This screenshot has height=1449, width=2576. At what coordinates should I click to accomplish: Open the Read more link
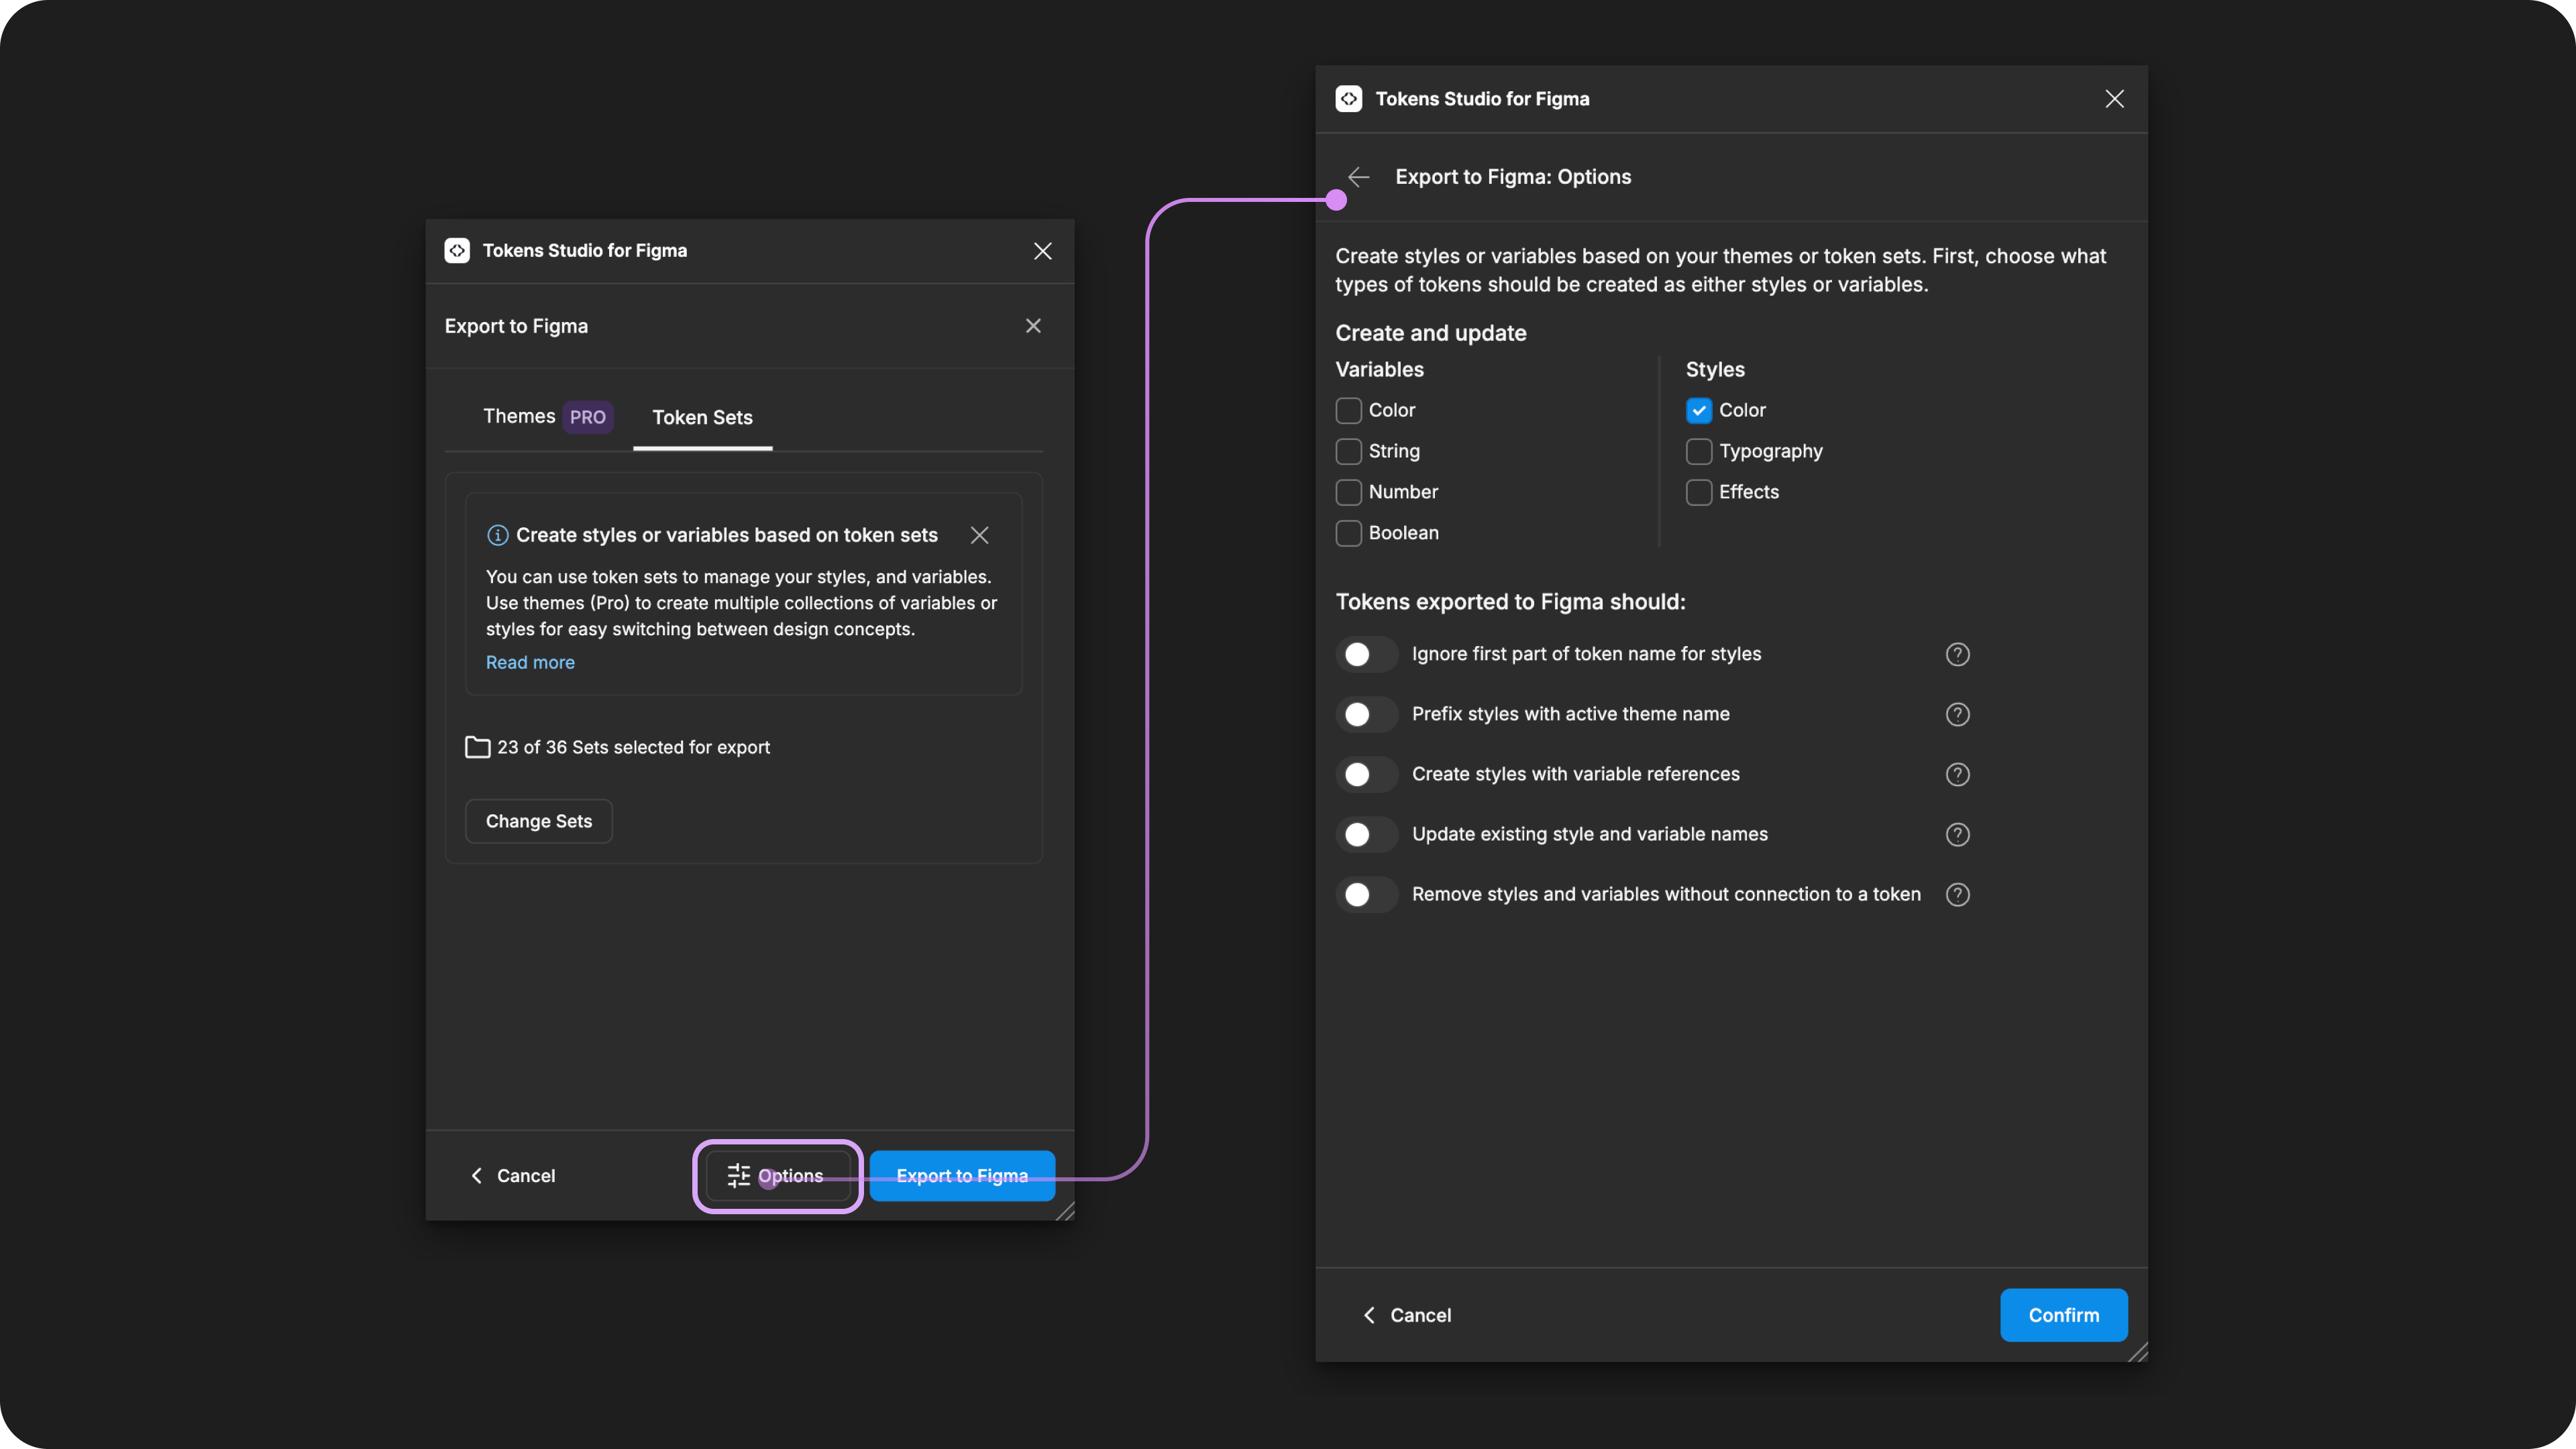(x=530, y=662)
